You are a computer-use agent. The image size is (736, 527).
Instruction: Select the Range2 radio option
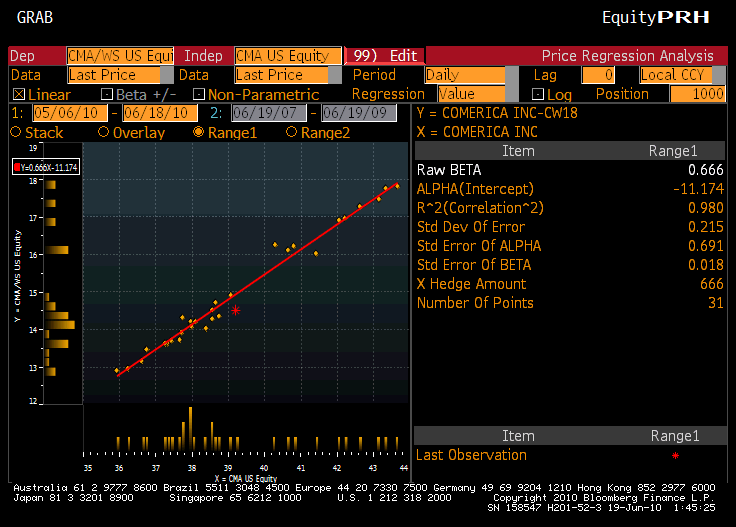point(291,132)
